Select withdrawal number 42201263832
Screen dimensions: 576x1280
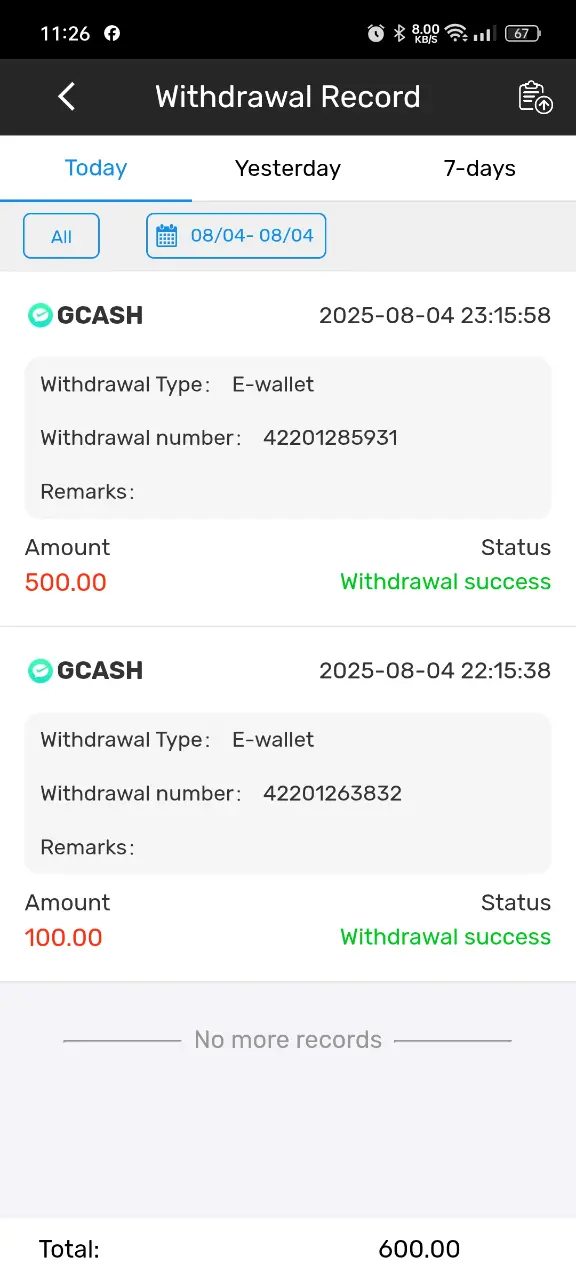pos(332,793)
